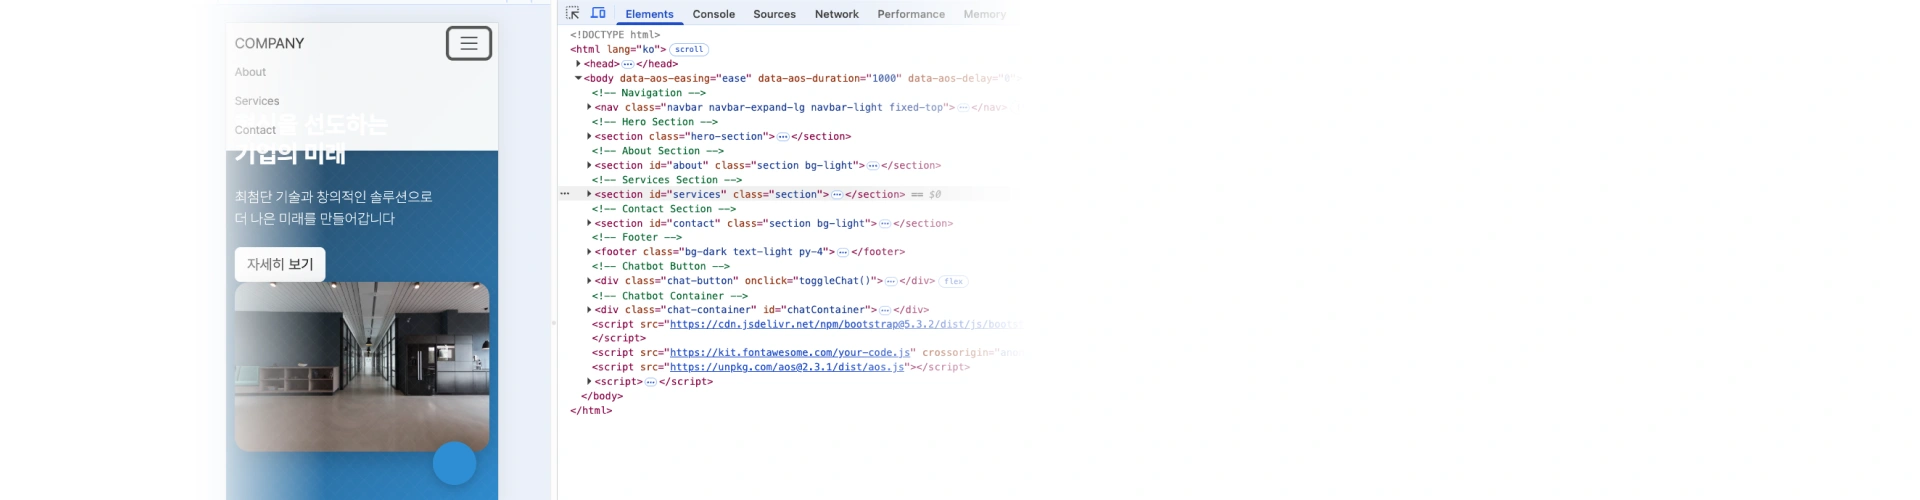Click the 자세히 보기 button
Screen dimensions: 1920x500
point(280,264)
